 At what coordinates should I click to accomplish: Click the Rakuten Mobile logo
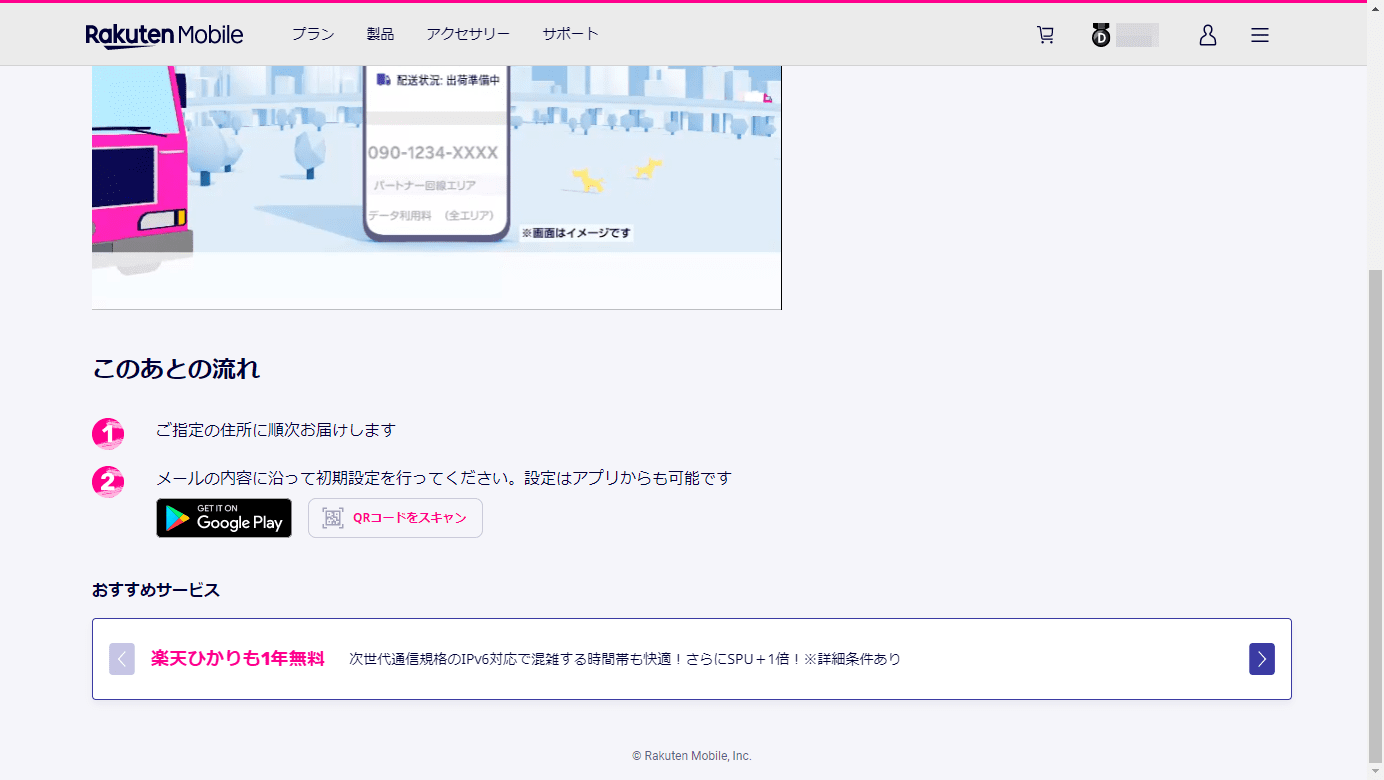pos(164,35)
